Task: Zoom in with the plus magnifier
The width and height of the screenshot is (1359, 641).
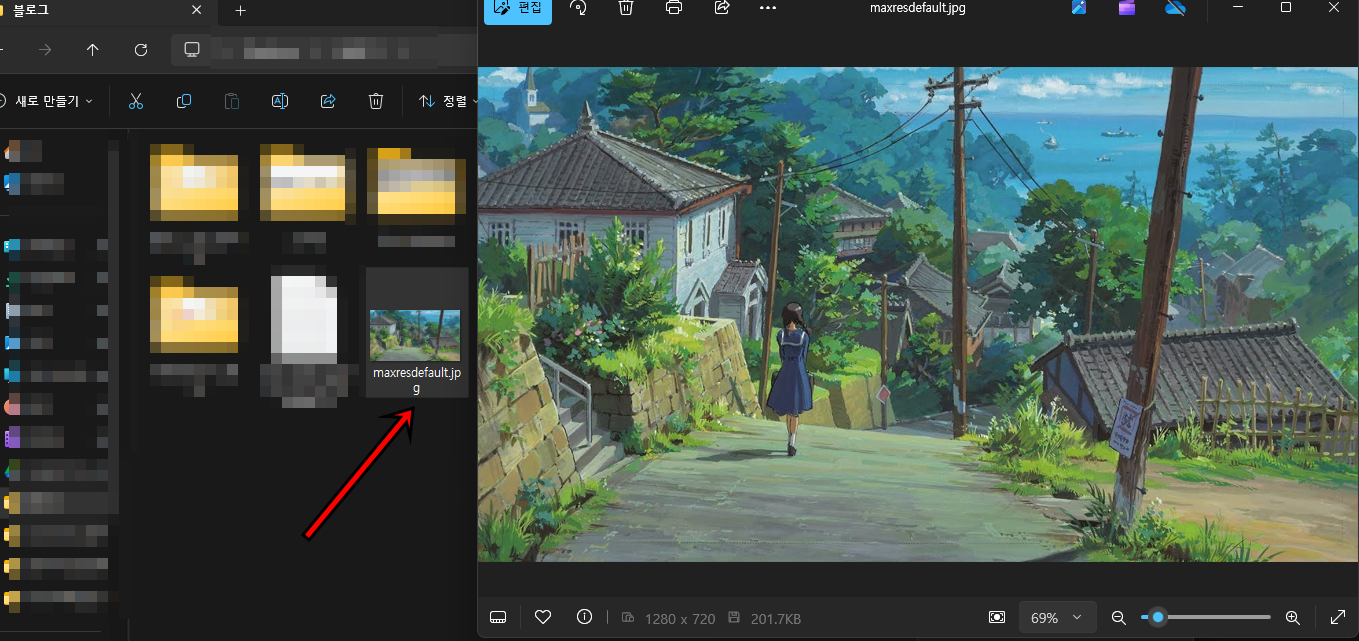Action: (x=1292, y=618)
